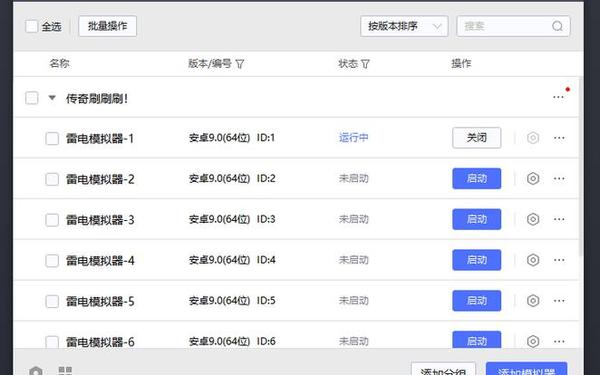The image size is (600, 375).
Task: Open more options for 雷电模拟器-2
Action: 559,178
